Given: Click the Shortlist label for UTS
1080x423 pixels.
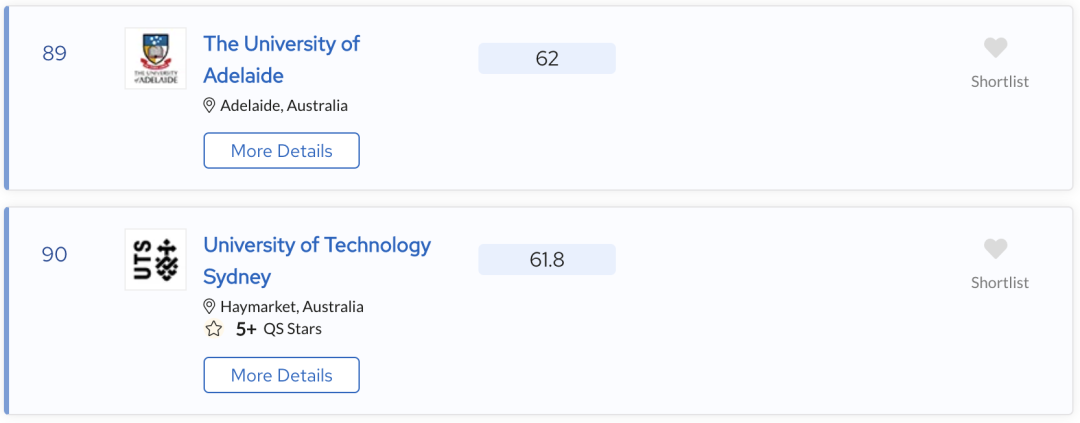Looking at the screenshot, I should (x=999, y=283).
